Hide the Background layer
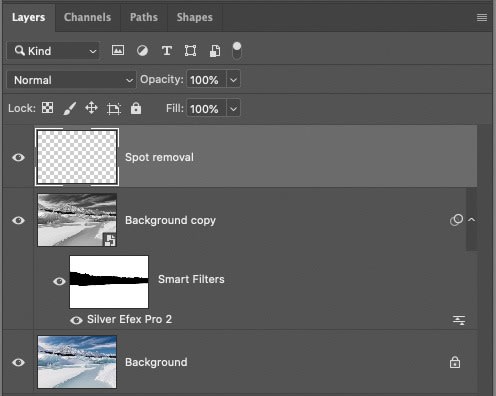Screen dimensions: 496x396 18,362
